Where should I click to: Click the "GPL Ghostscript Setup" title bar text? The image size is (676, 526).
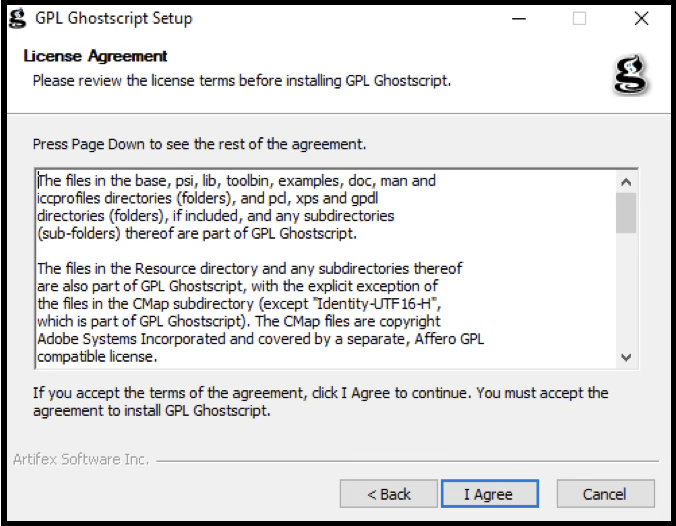click(x=113, y=18)
